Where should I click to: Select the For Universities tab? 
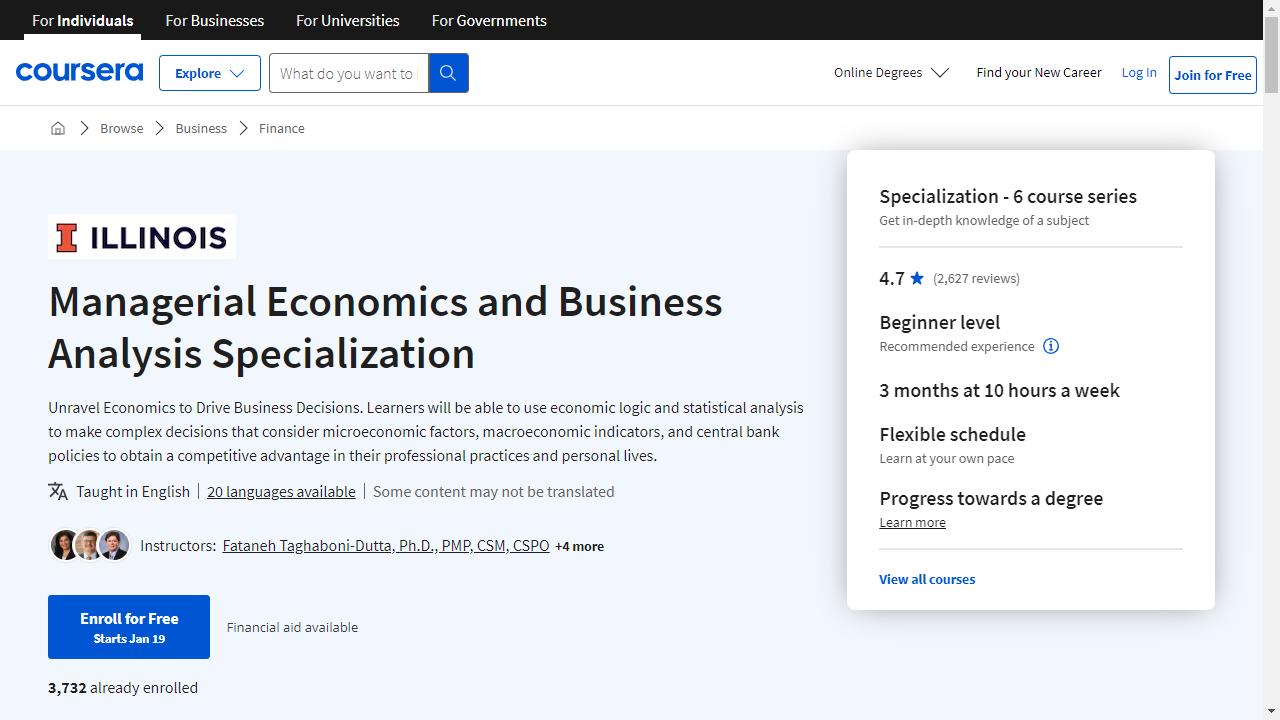point(348,20)
